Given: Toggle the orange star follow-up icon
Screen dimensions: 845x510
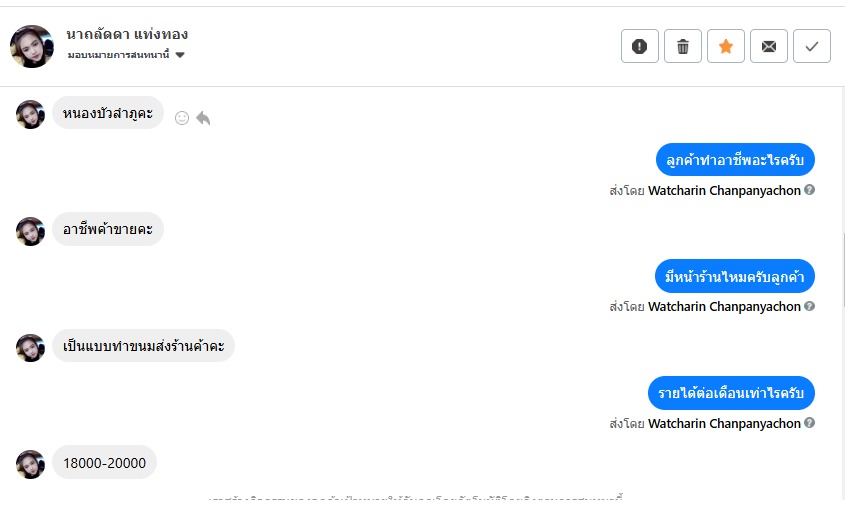Looking at the screenshot, I should (x=726, y=46).
